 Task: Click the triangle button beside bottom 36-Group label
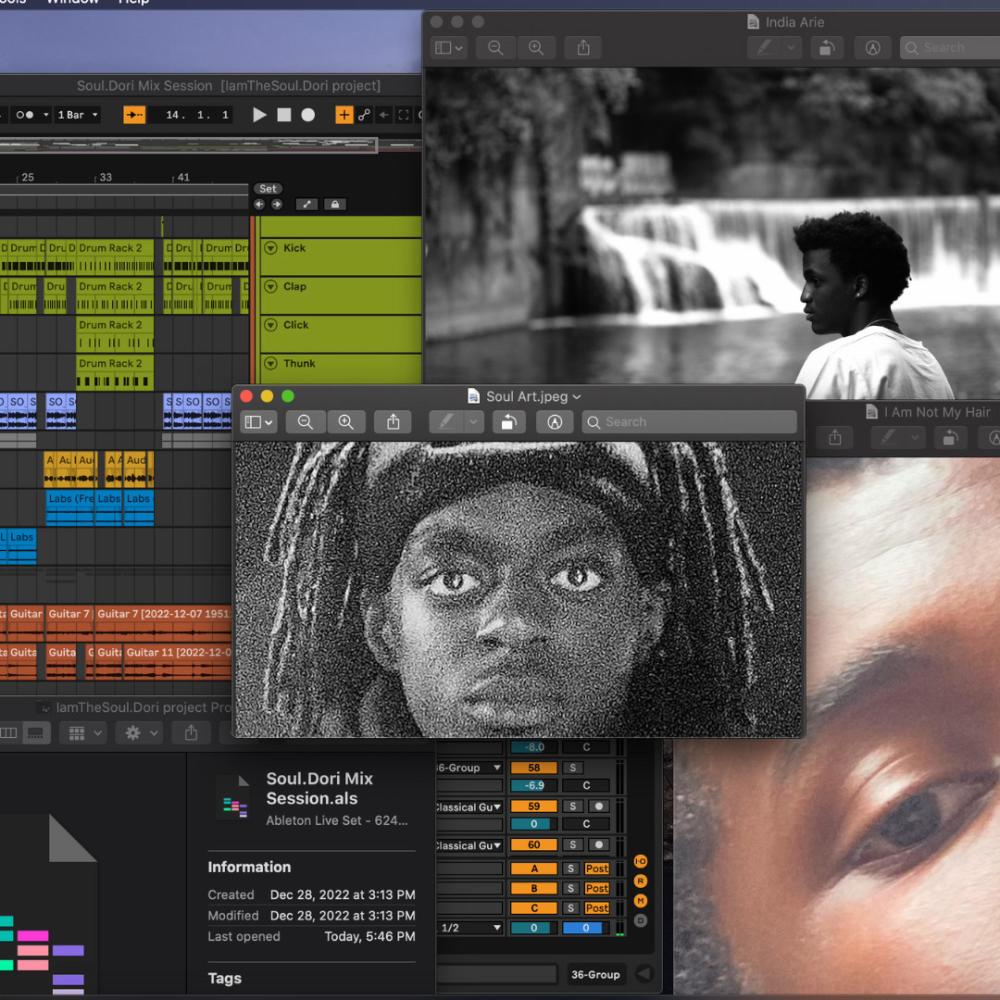[x=645, y=974]
